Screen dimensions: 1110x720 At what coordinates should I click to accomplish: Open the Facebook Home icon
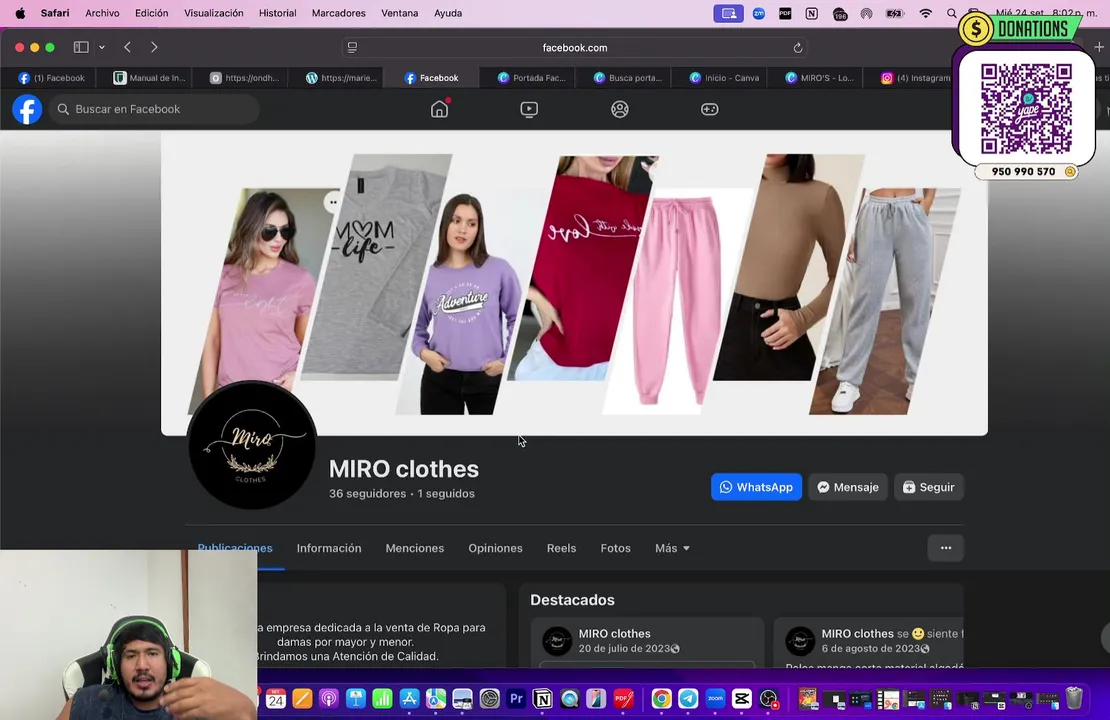440,109
